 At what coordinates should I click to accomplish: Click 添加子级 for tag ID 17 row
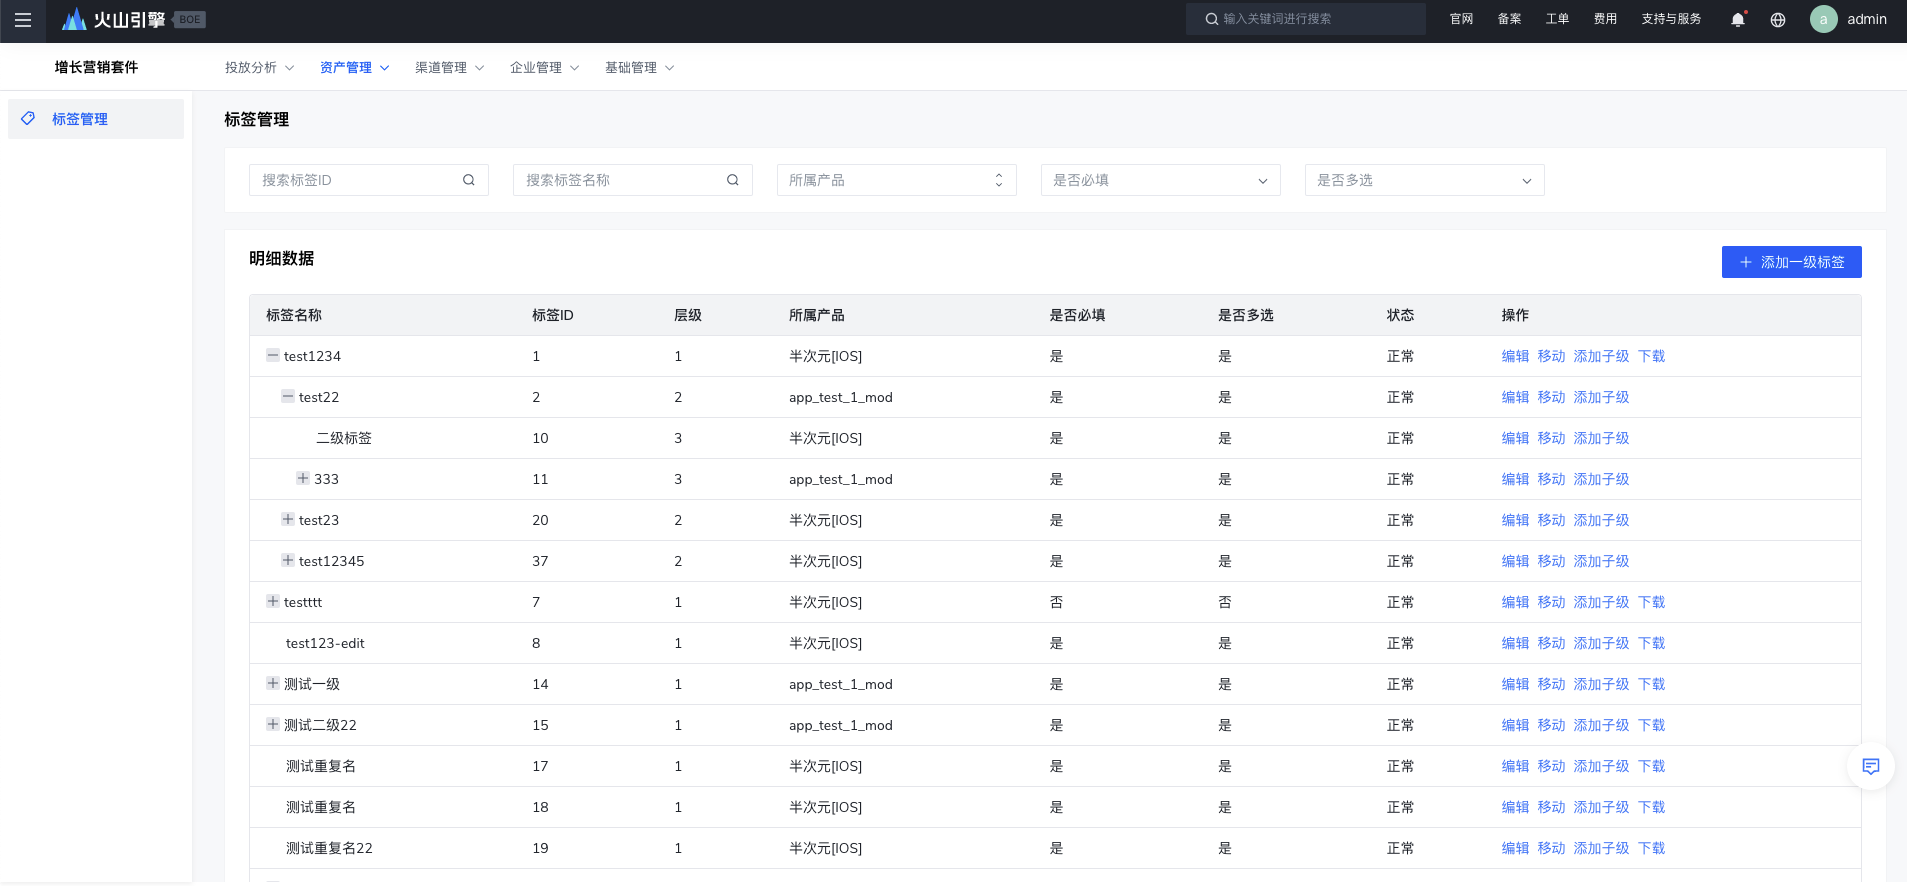1601,766
